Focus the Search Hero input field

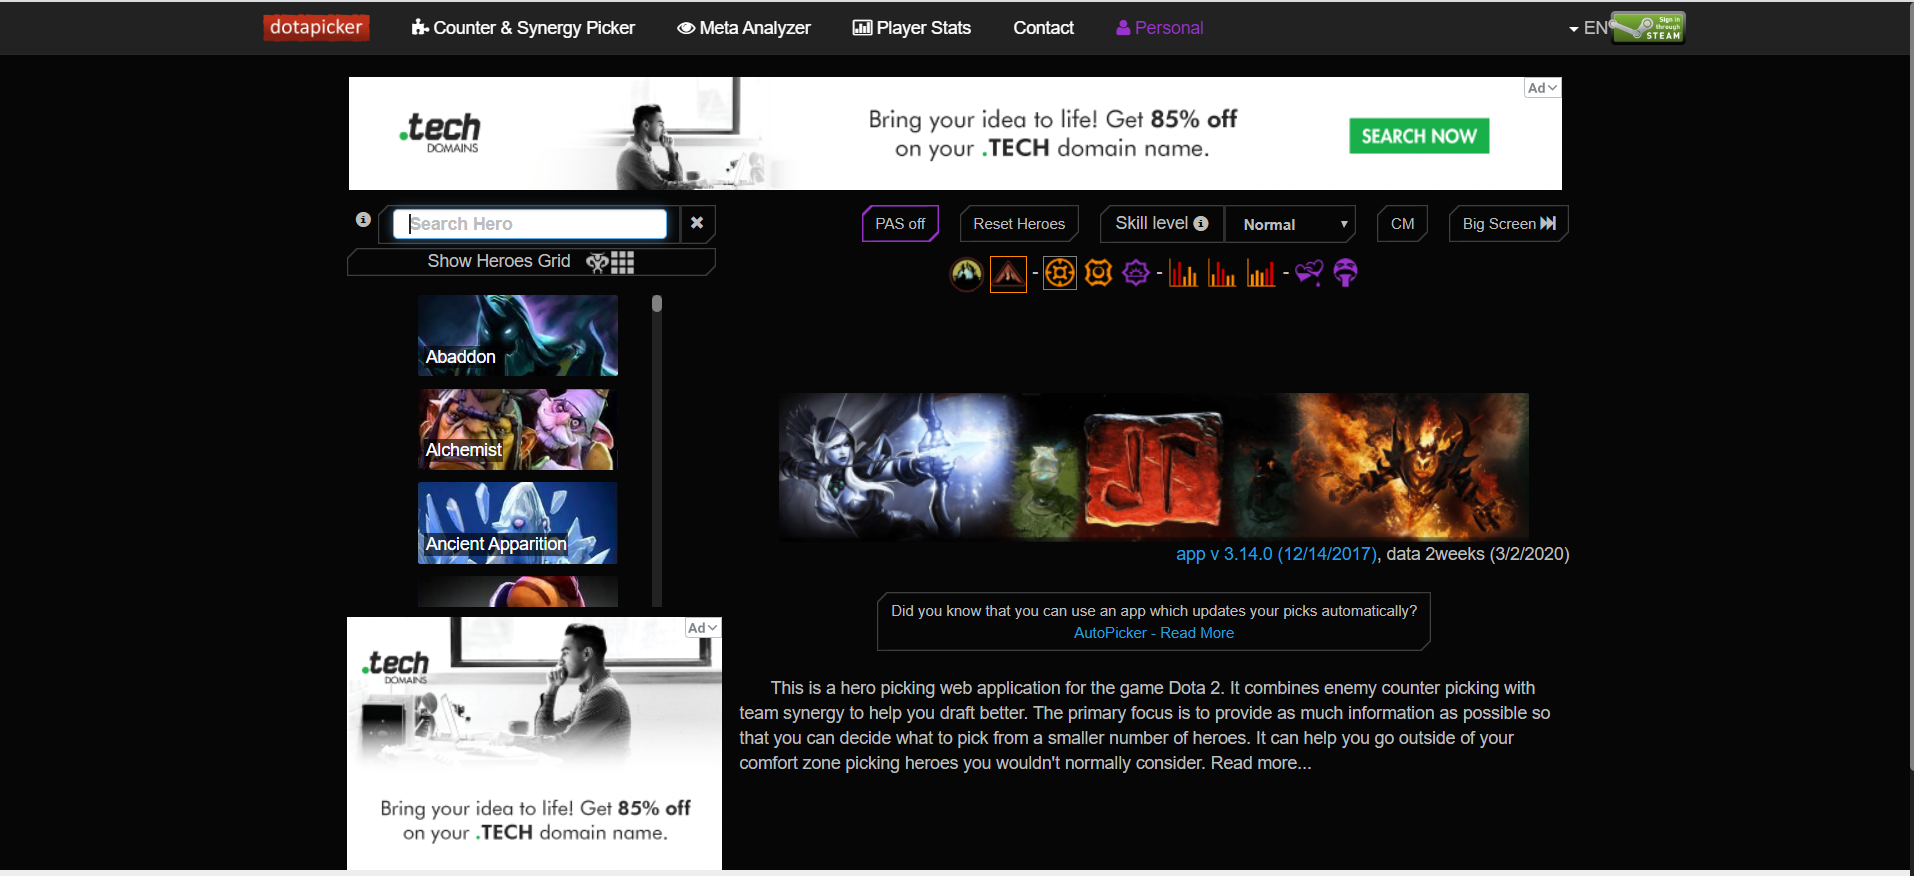click(x=530, y=224)
